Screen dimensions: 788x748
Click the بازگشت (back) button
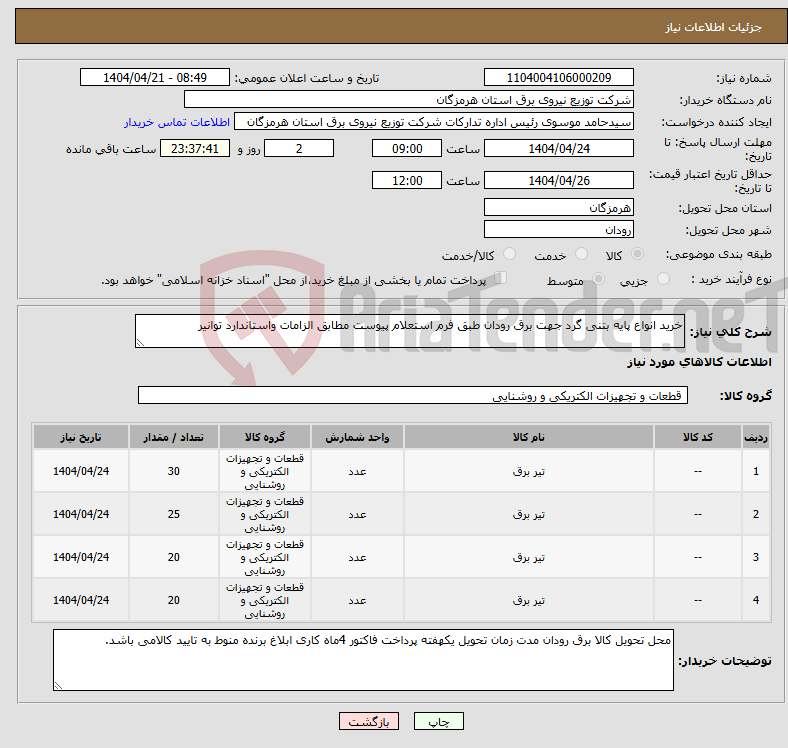(x=369, y=721)
